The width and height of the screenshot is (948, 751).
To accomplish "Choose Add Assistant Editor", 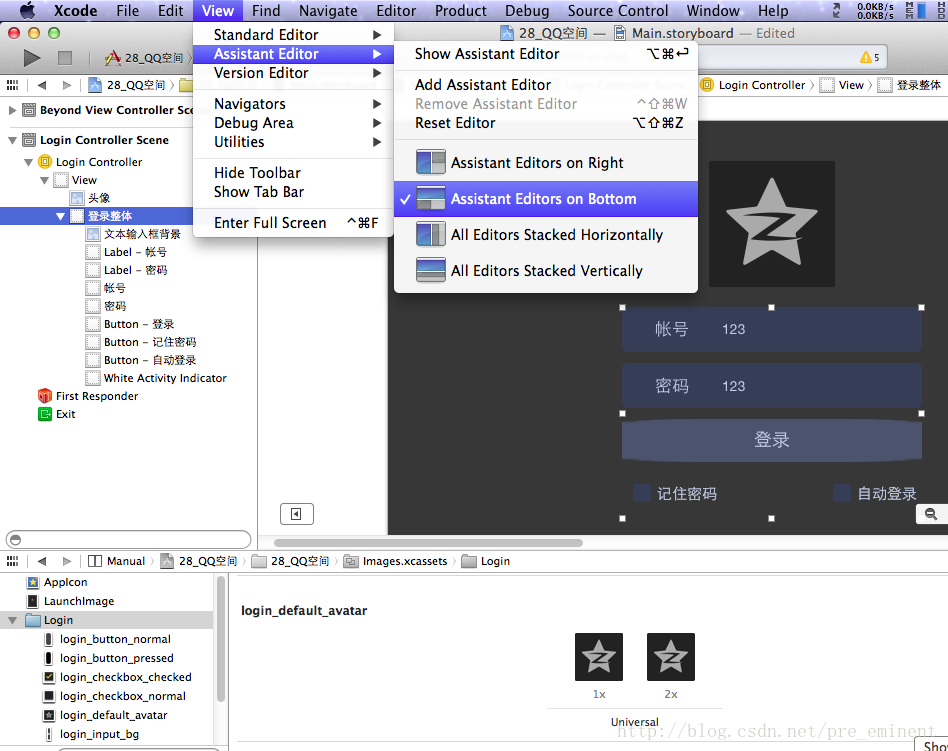I will tap(545, 85).
